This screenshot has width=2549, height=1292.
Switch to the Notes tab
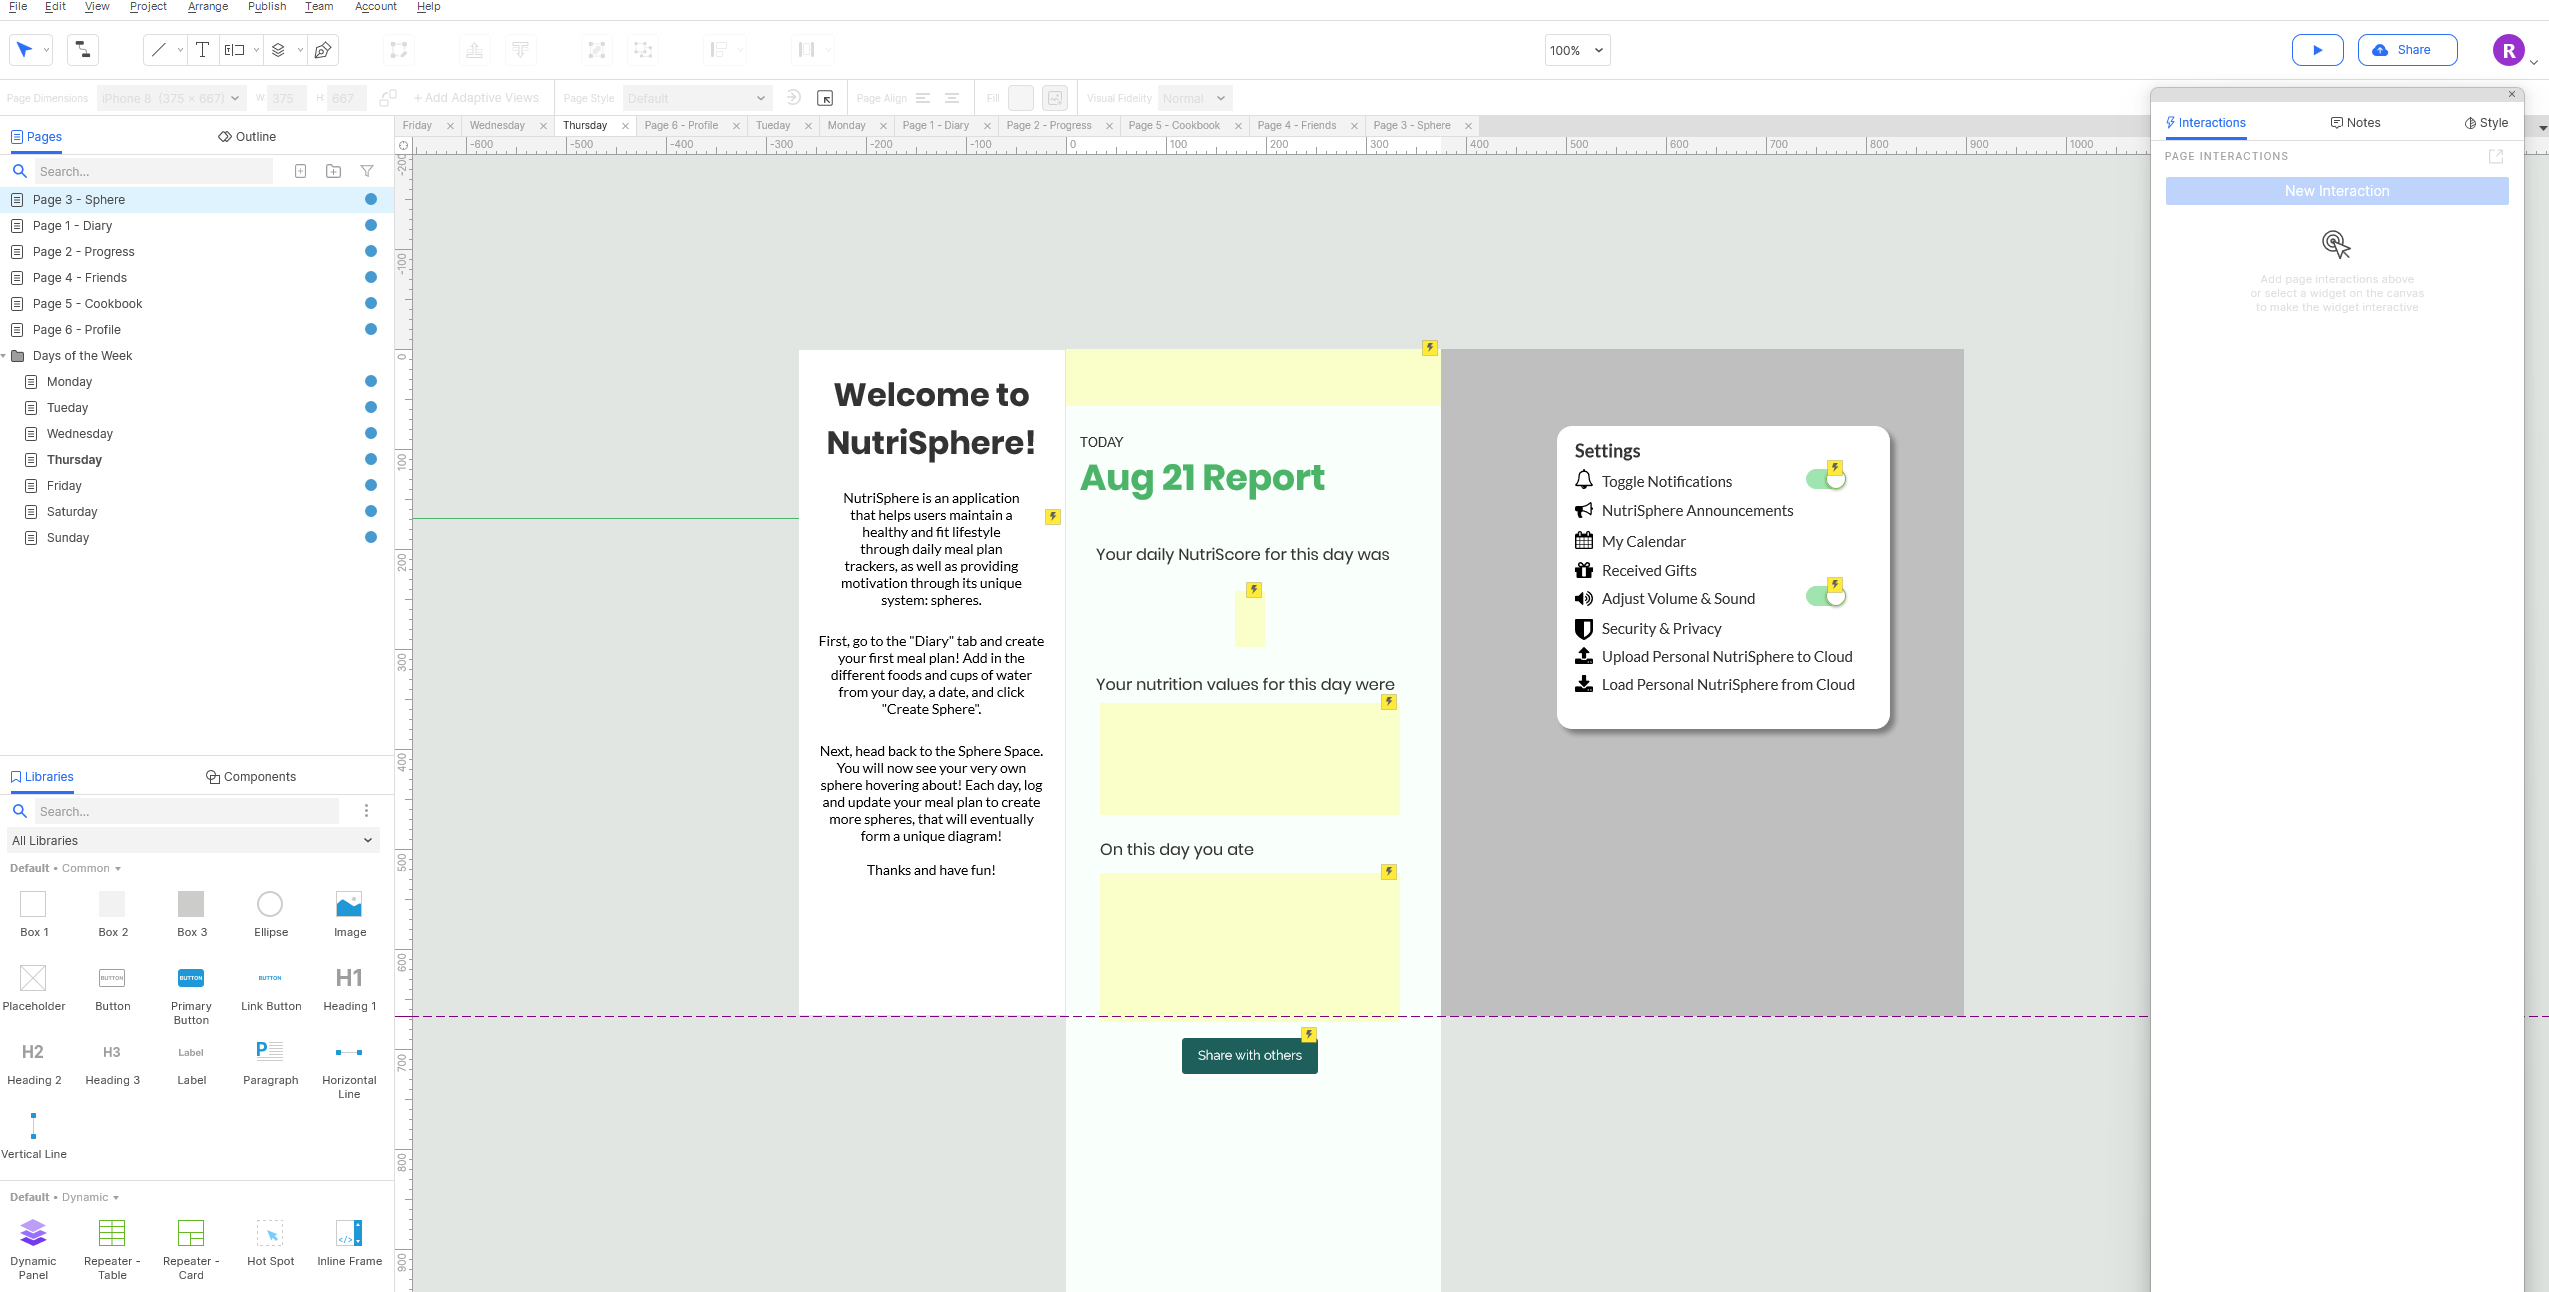tap(2355, 123)
